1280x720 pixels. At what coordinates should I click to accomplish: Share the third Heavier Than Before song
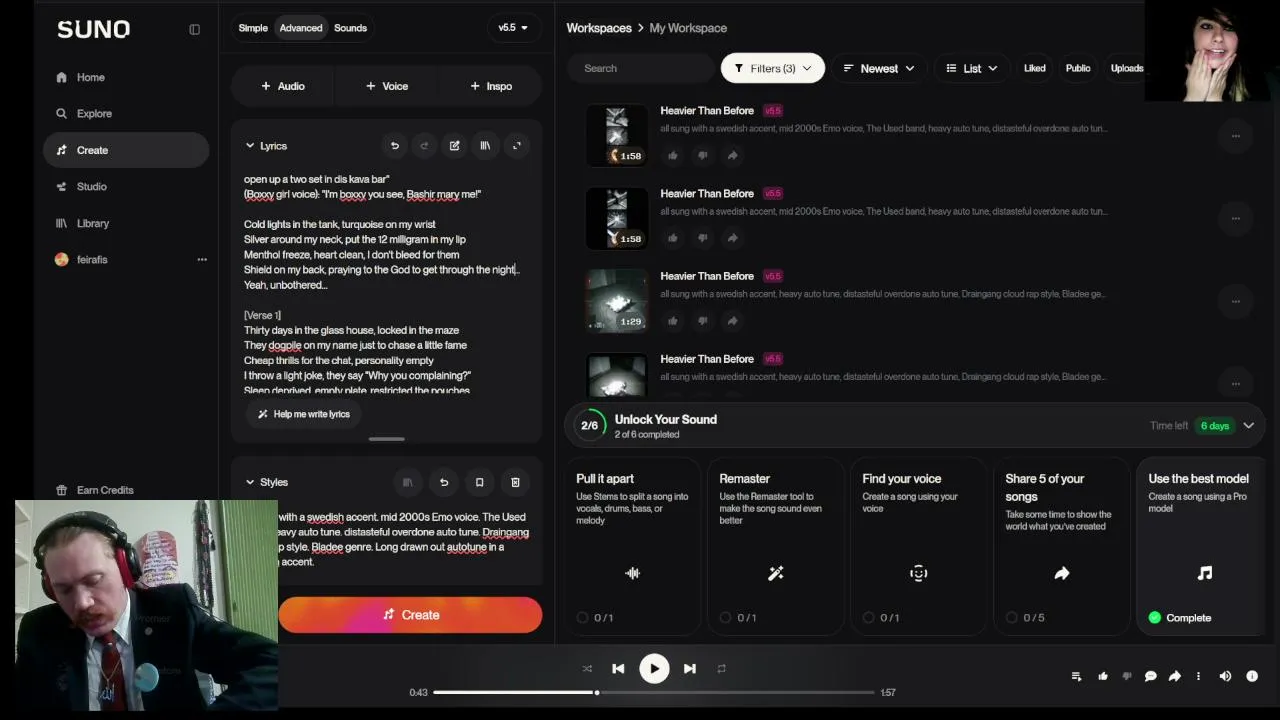(733, 321)
